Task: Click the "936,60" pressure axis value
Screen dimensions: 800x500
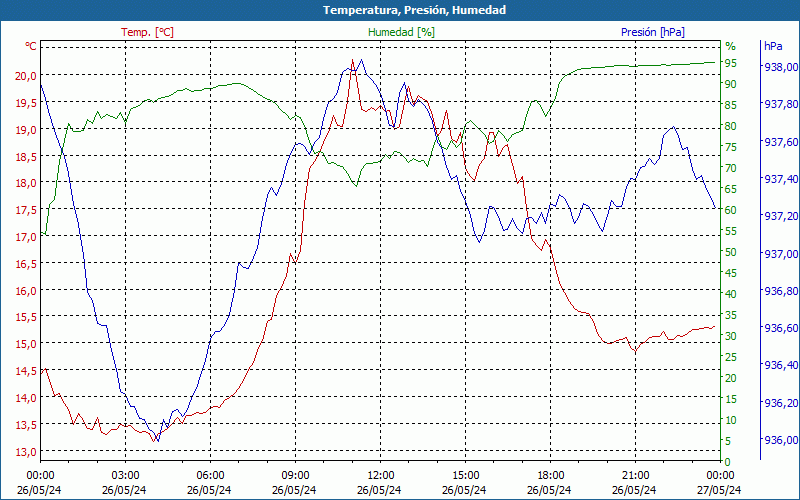Action: pyautogui.click(x=781, y=328)
